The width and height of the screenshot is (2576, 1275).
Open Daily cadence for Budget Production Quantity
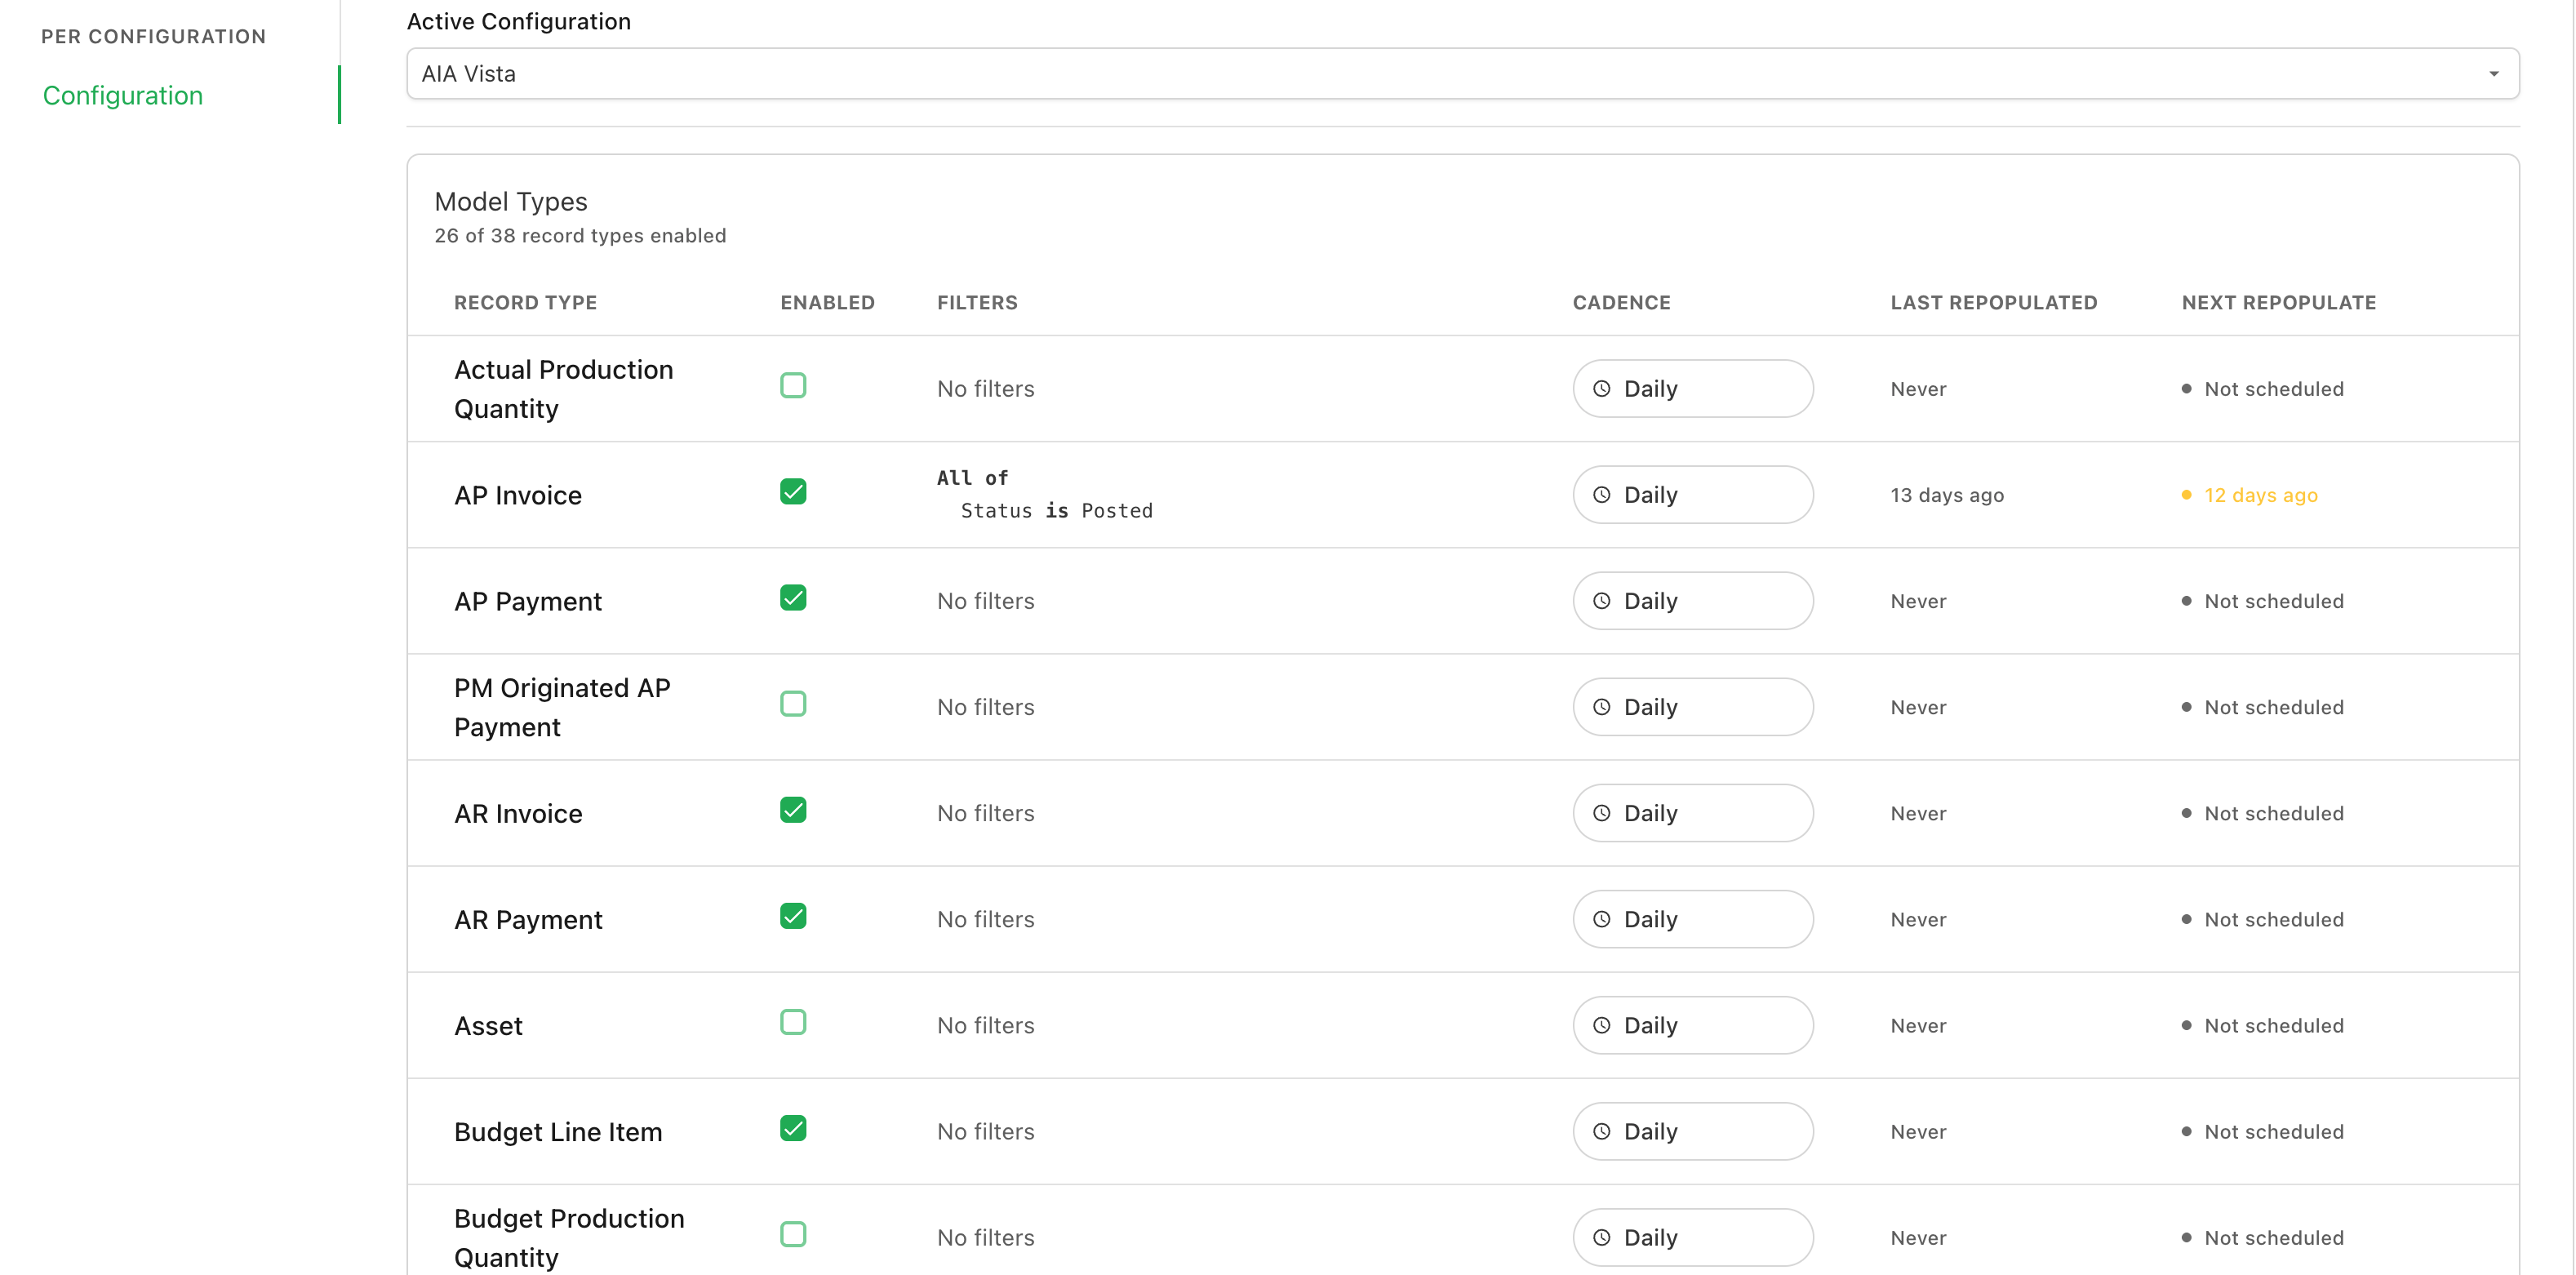1692,1237
